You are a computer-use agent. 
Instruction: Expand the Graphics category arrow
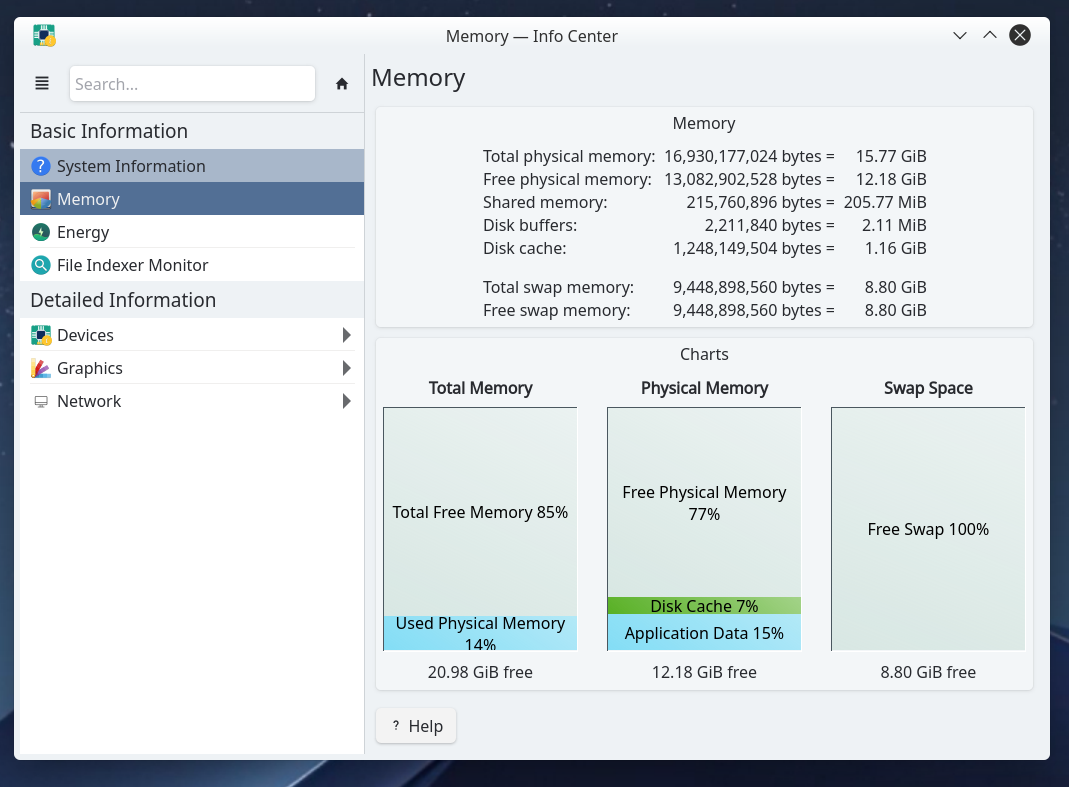pos(346,368)
